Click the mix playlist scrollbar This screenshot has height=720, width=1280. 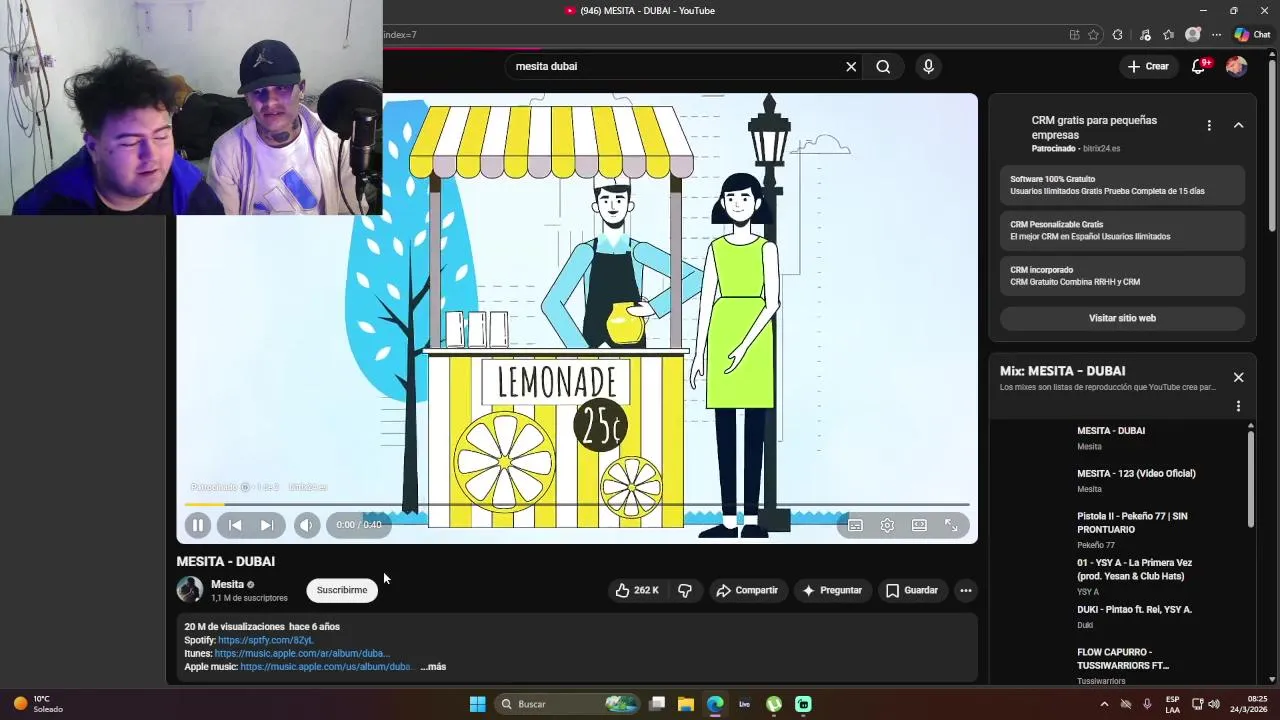click(1250, 478)
